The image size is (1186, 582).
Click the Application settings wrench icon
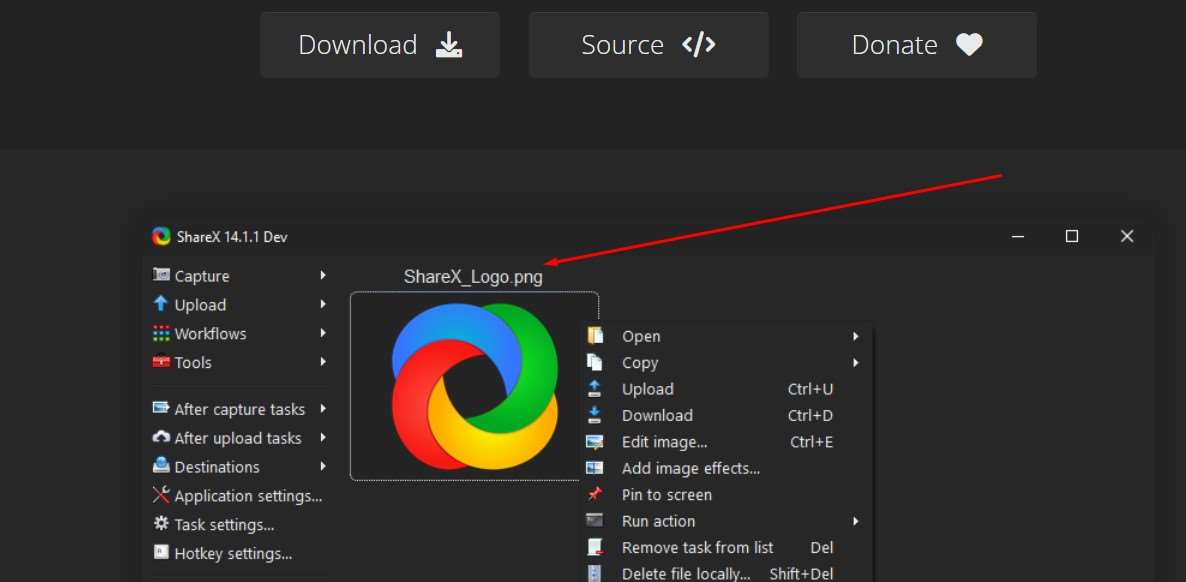click(x=161, y=494)
